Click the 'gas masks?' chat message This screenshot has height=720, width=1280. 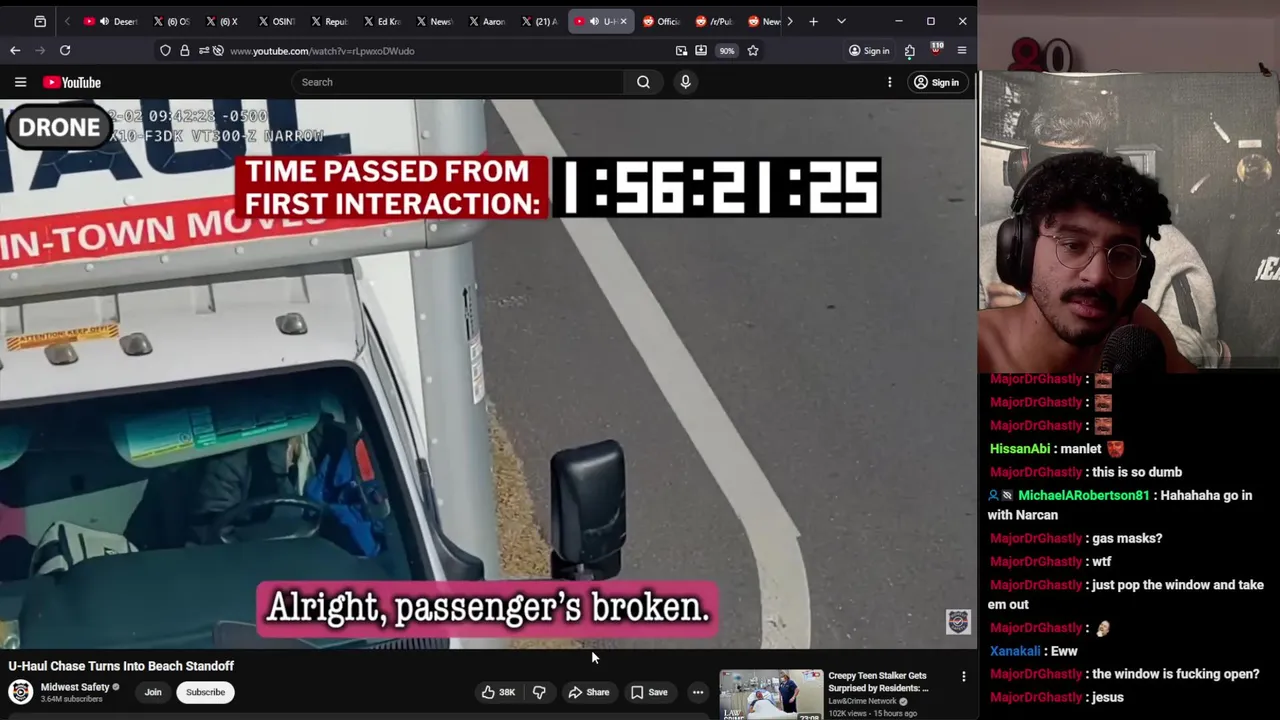pos(1127,538)
